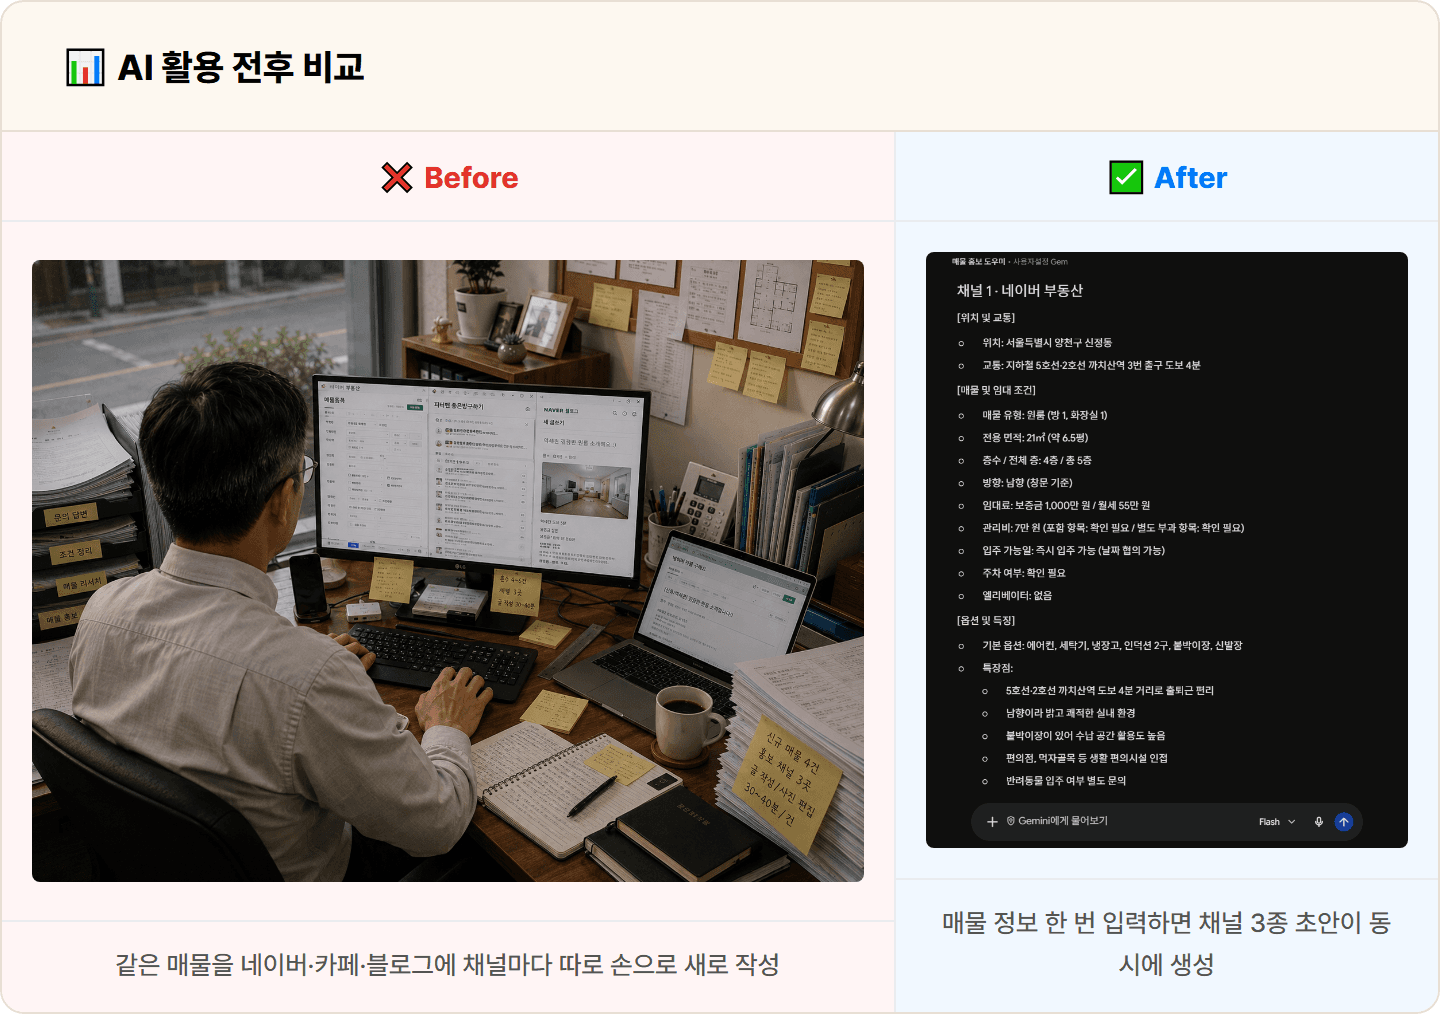Click the '기본 옵션: 에어컨, 세탁기' line
This screenshot has height=1016, width=1440.
1111,646
